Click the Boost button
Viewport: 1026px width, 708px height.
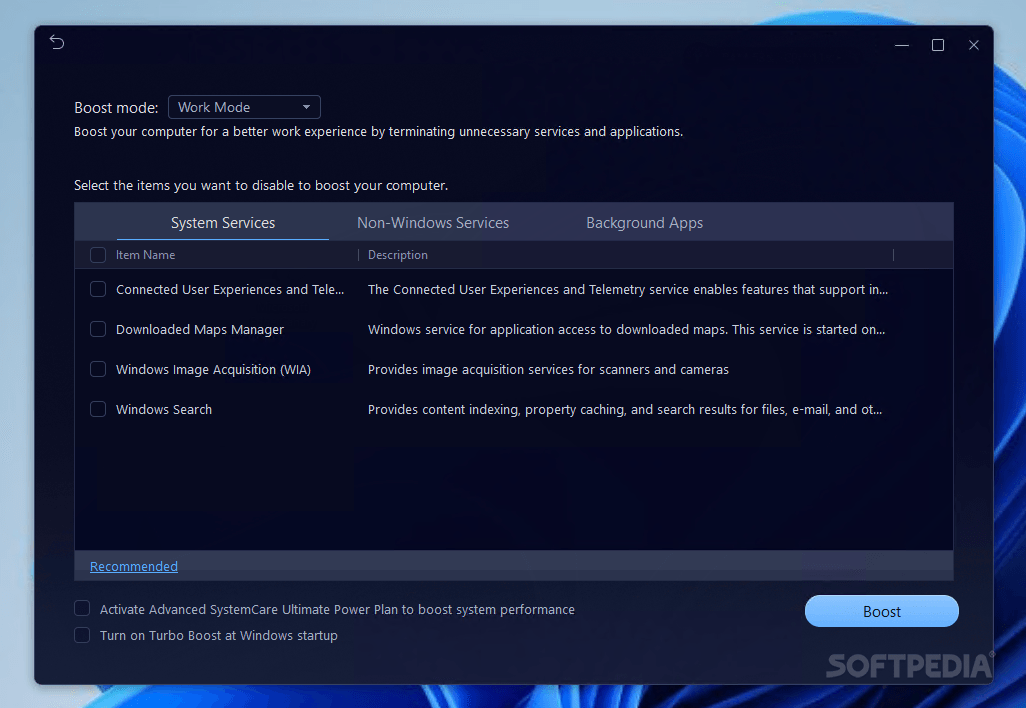(881, 611)
